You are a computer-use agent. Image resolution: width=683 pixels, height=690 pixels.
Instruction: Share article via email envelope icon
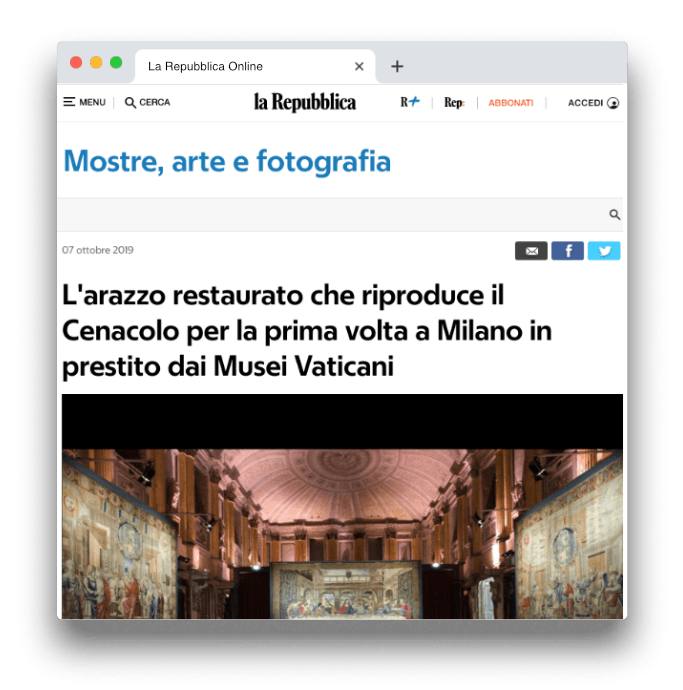tap(531, 250)
